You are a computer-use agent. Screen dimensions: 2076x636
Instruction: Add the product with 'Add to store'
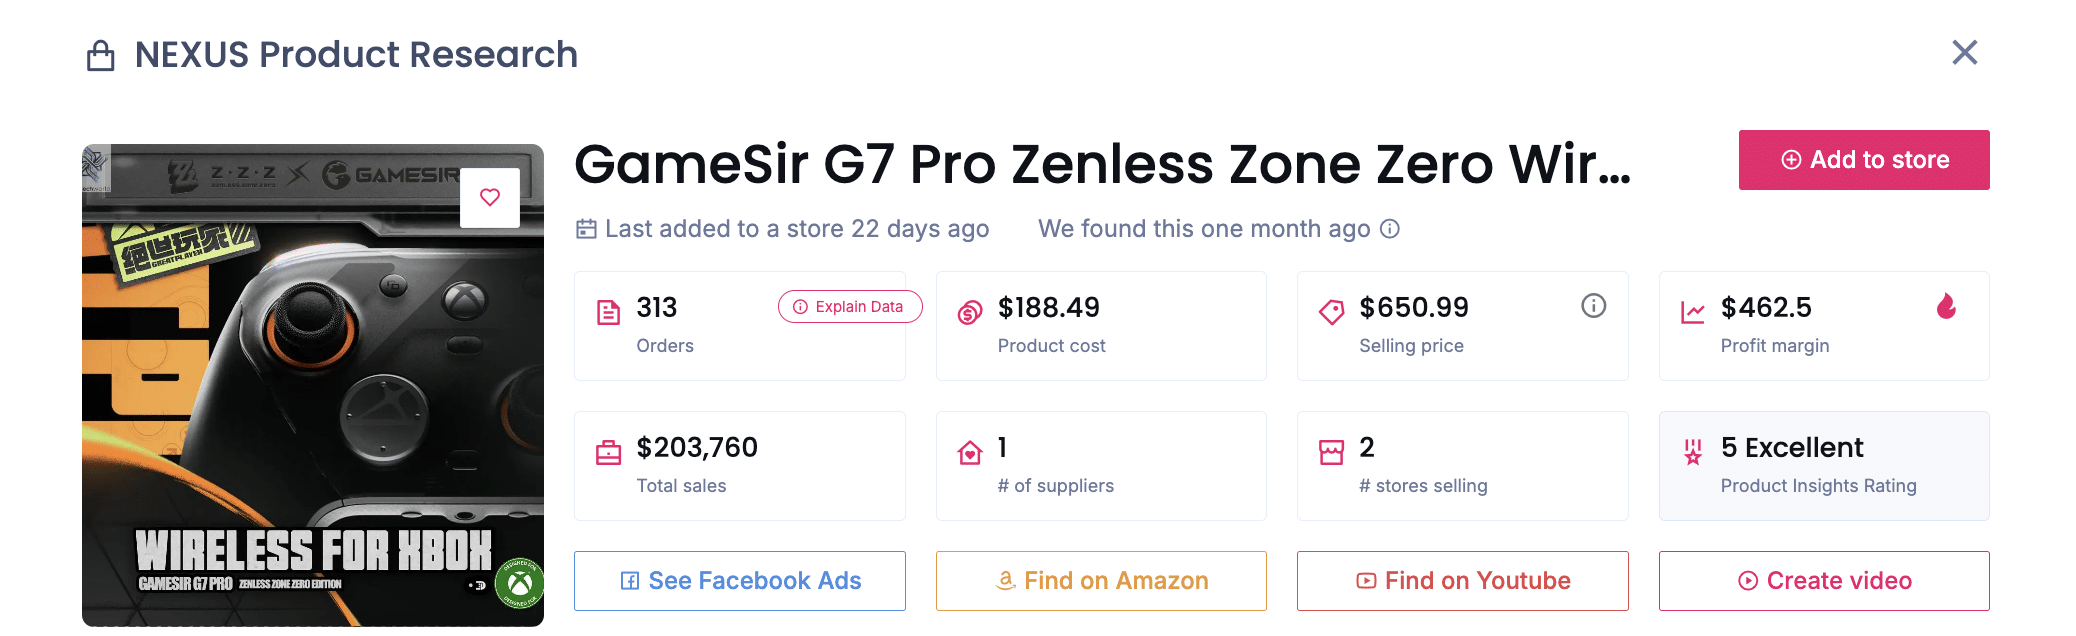tap(1864, 160)
